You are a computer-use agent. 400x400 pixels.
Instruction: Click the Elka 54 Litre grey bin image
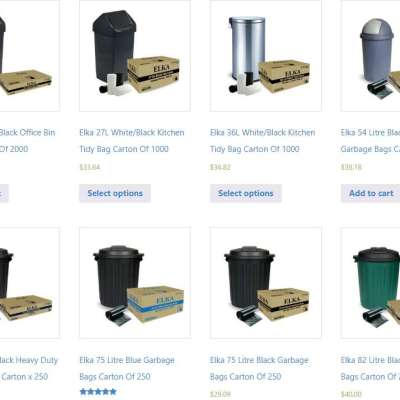(x=370, y=55)
